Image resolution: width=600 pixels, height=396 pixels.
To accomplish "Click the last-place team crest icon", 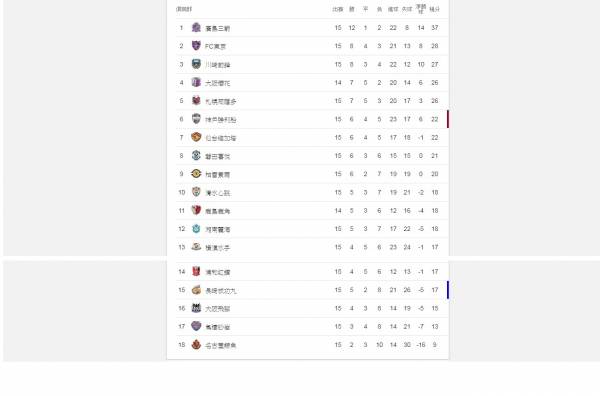I will point(196,344).
